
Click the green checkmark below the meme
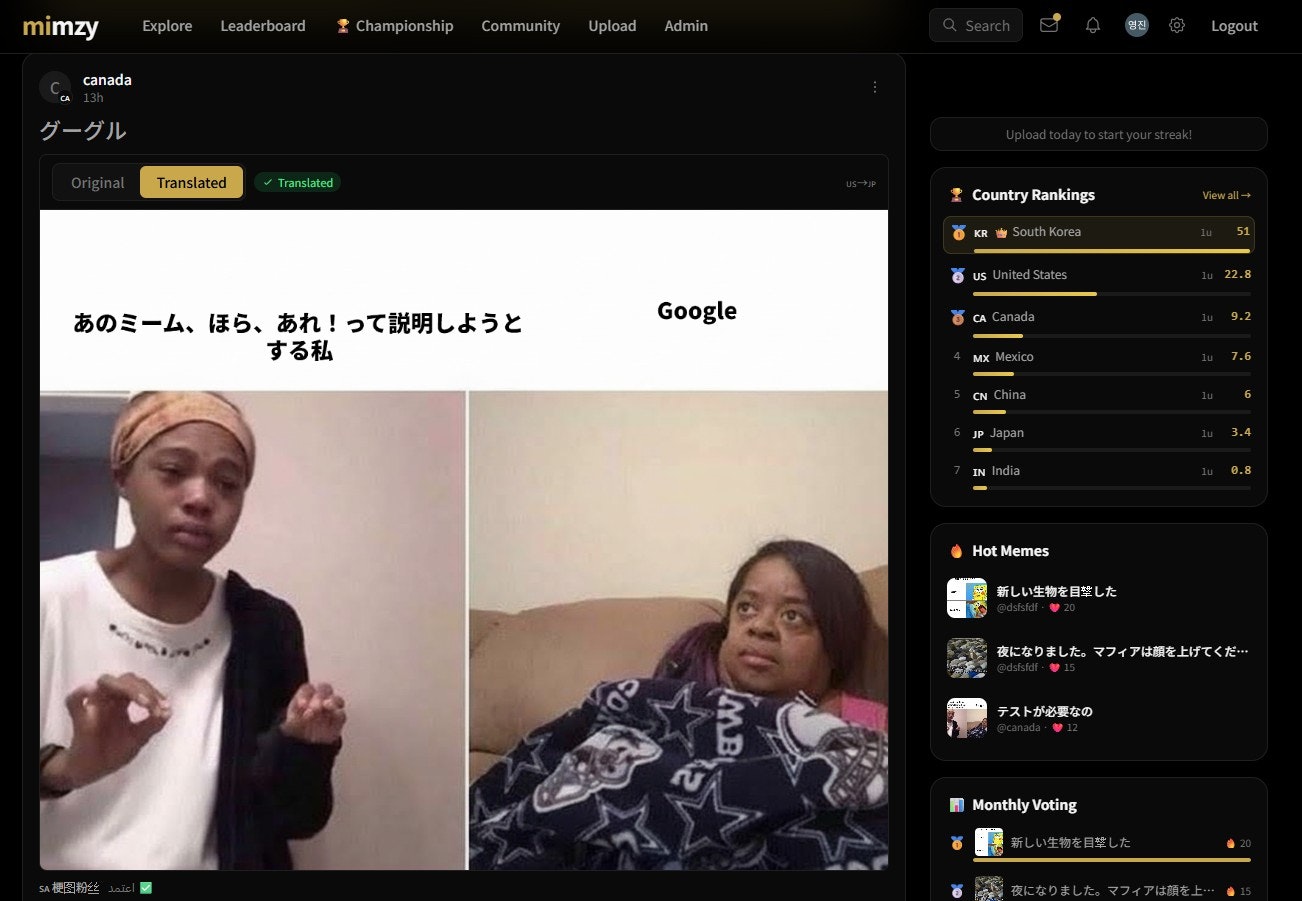pyautogui.click(x=146, y=888)
